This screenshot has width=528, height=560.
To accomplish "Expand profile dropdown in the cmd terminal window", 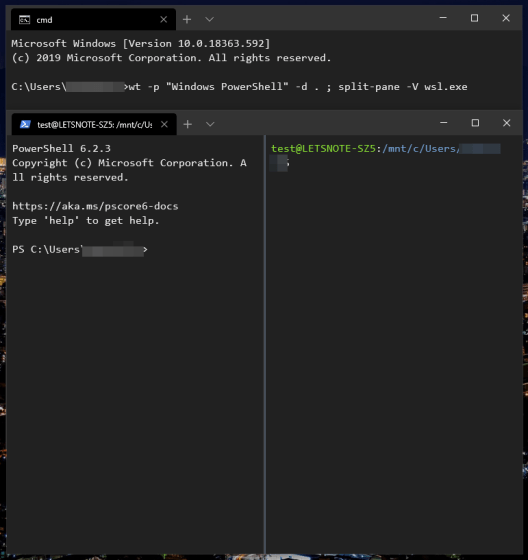I will (210, 19).
